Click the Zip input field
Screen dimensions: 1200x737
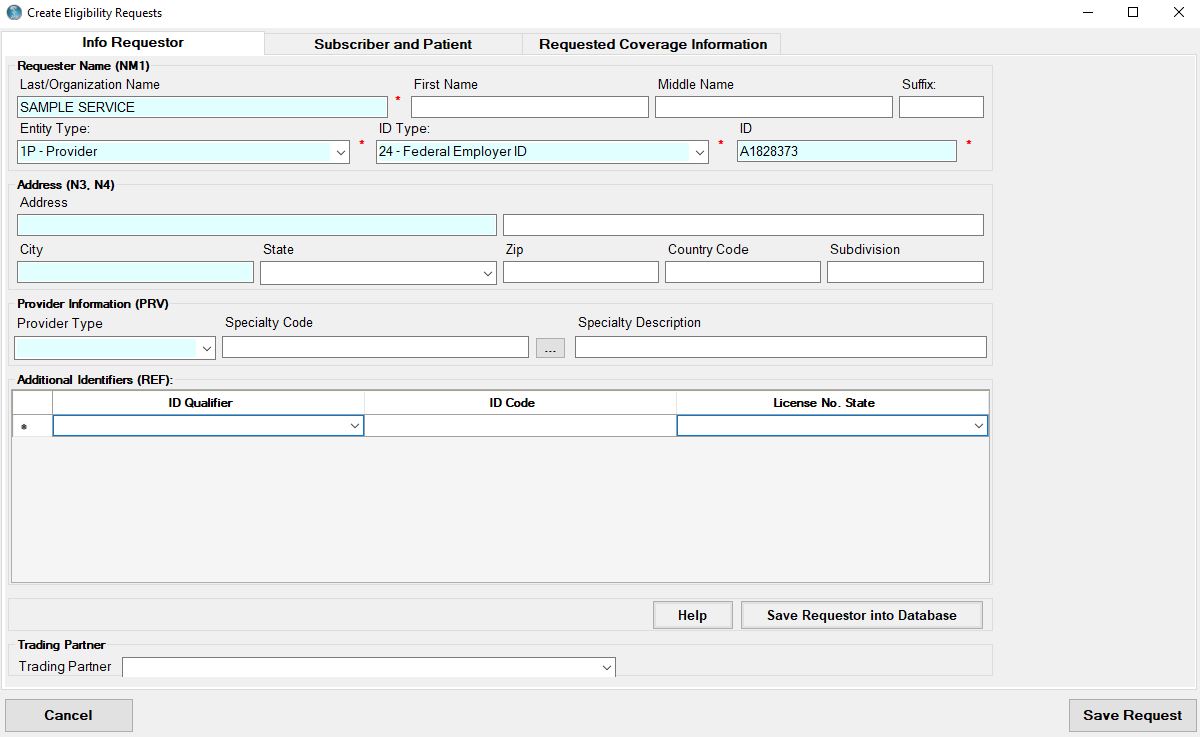click(x=581, y=272)
